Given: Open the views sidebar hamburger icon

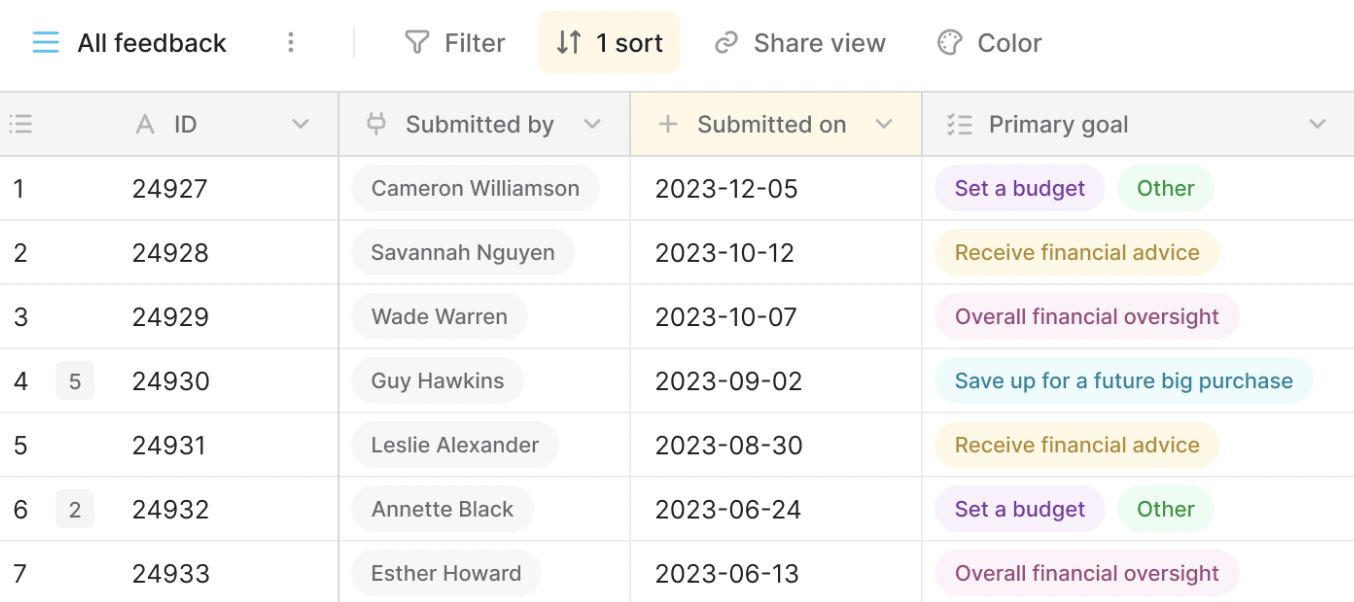Looking at the screenshot, I should pos(45,43).
